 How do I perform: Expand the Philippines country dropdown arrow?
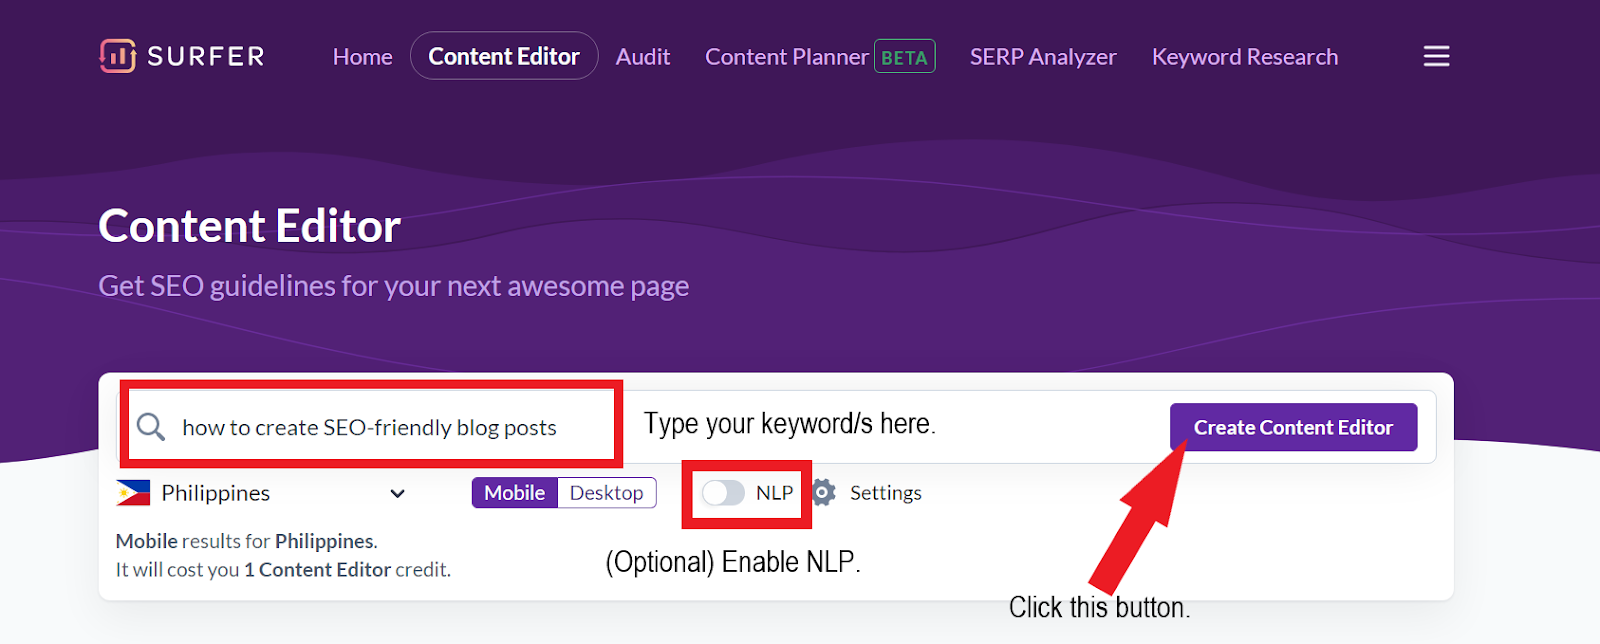[397, 493]
